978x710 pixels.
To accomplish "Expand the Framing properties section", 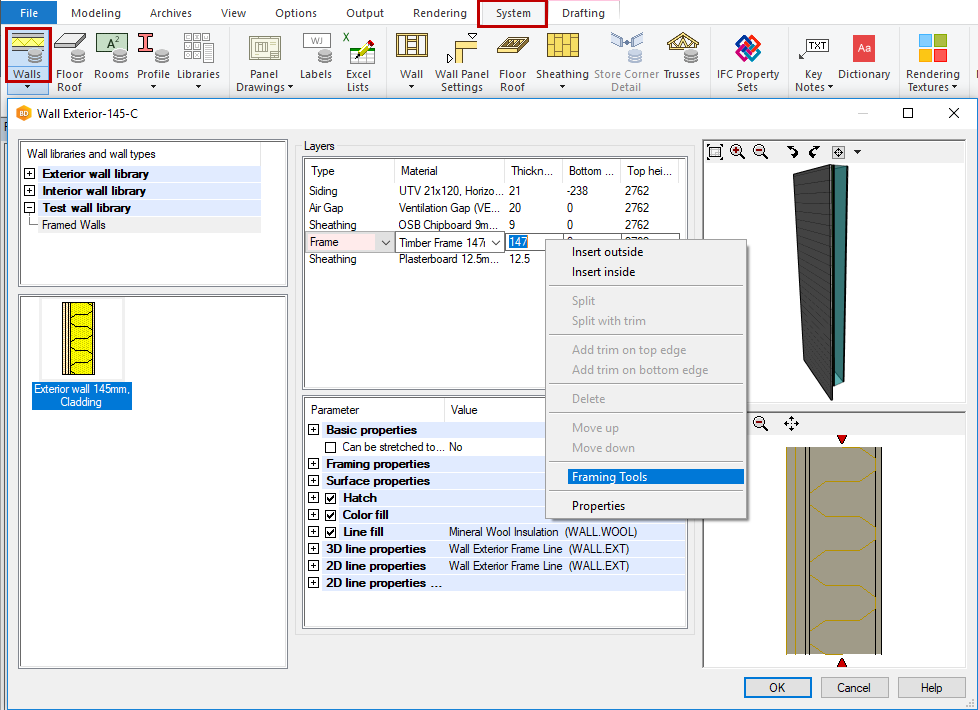I will point(313,464).
